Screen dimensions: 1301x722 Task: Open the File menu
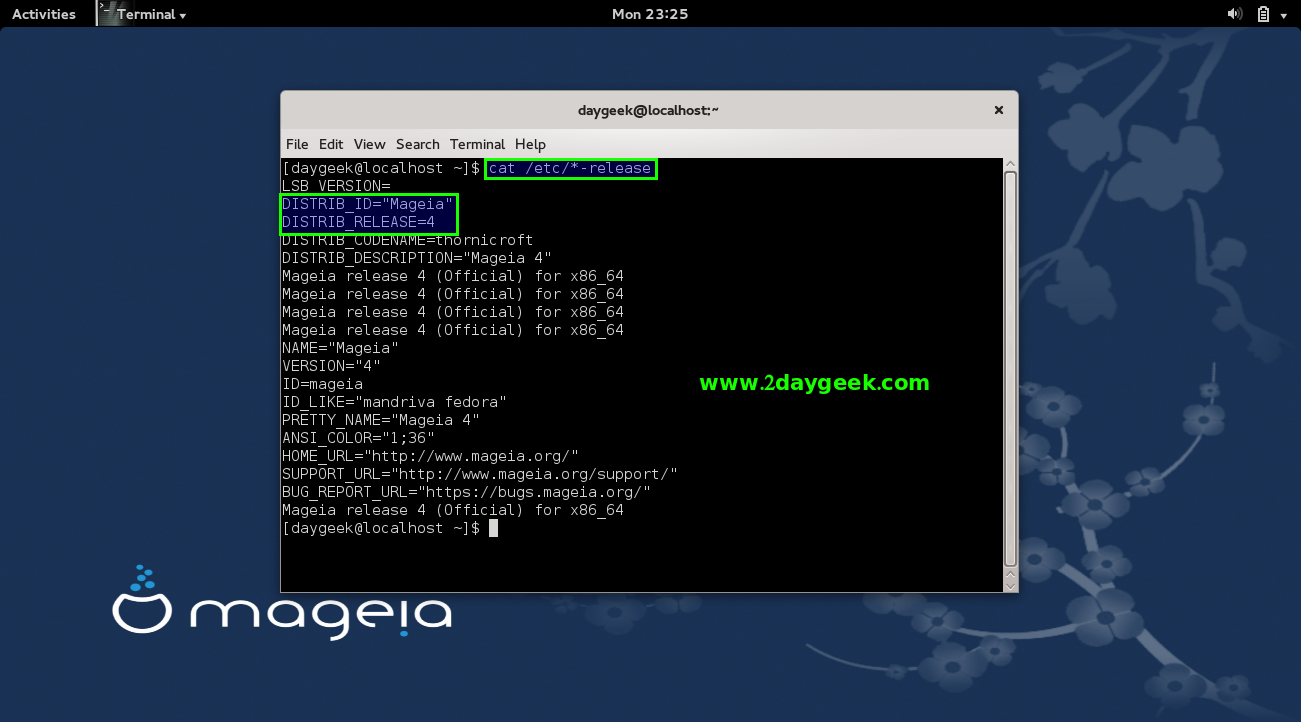click(297, 144)
